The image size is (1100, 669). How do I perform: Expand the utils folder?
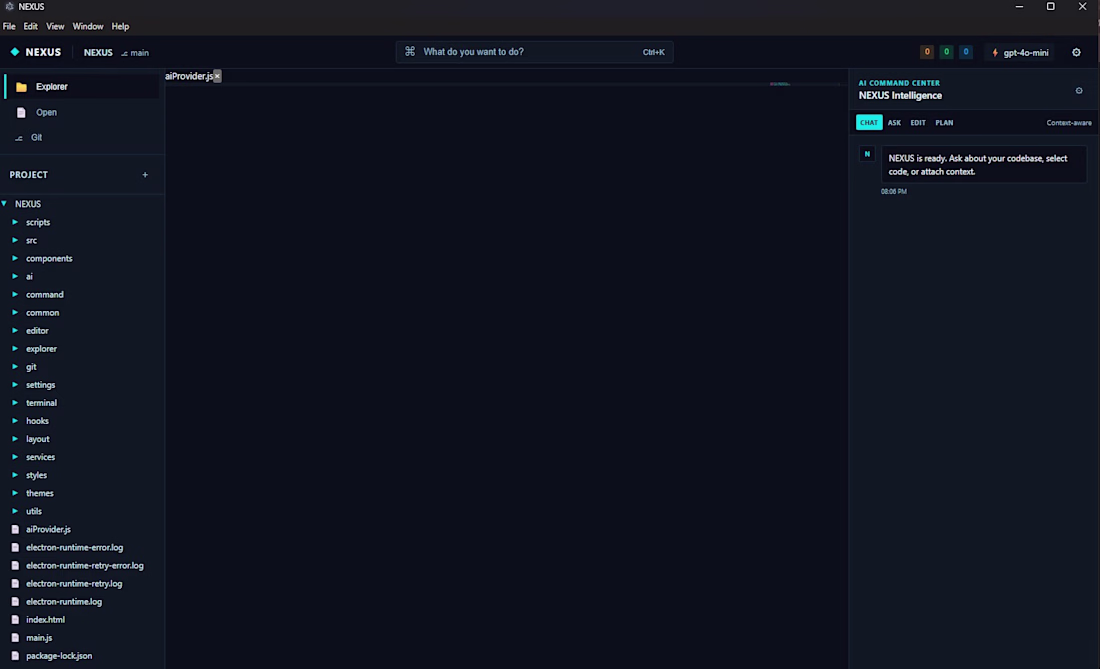point(15,511)
